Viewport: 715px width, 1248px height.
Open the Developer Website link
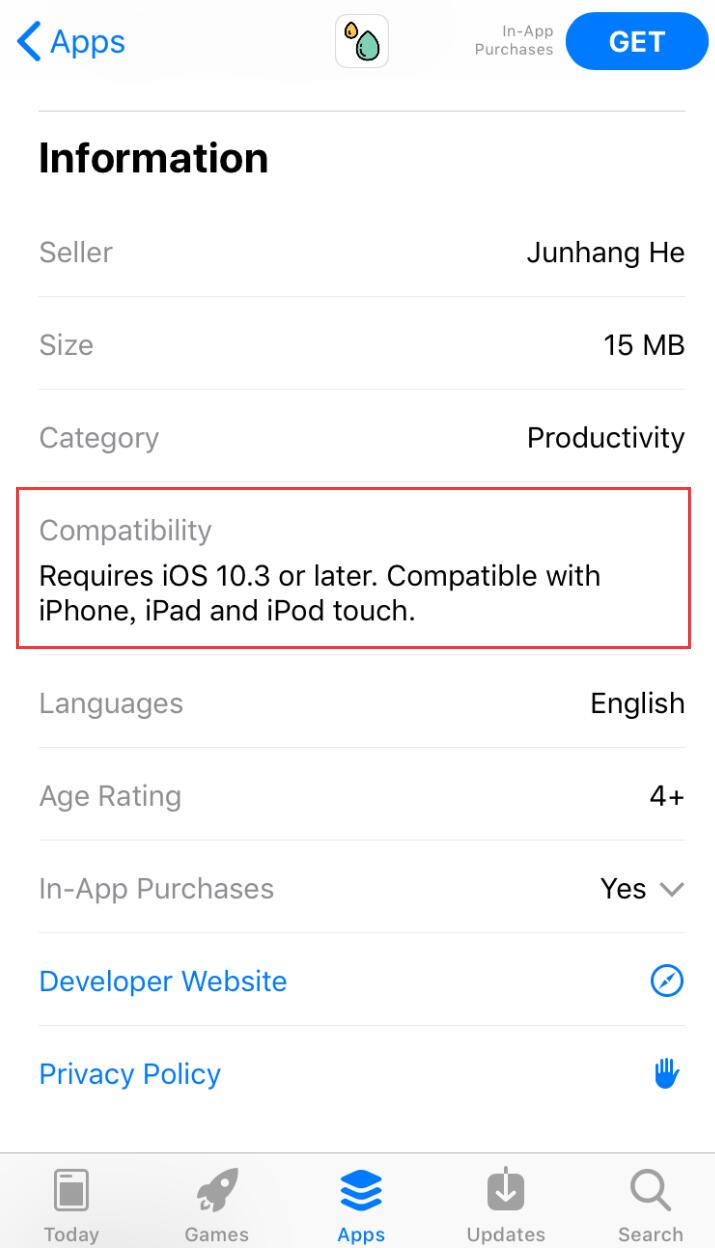pyautogui.click(x=162, y=981)
